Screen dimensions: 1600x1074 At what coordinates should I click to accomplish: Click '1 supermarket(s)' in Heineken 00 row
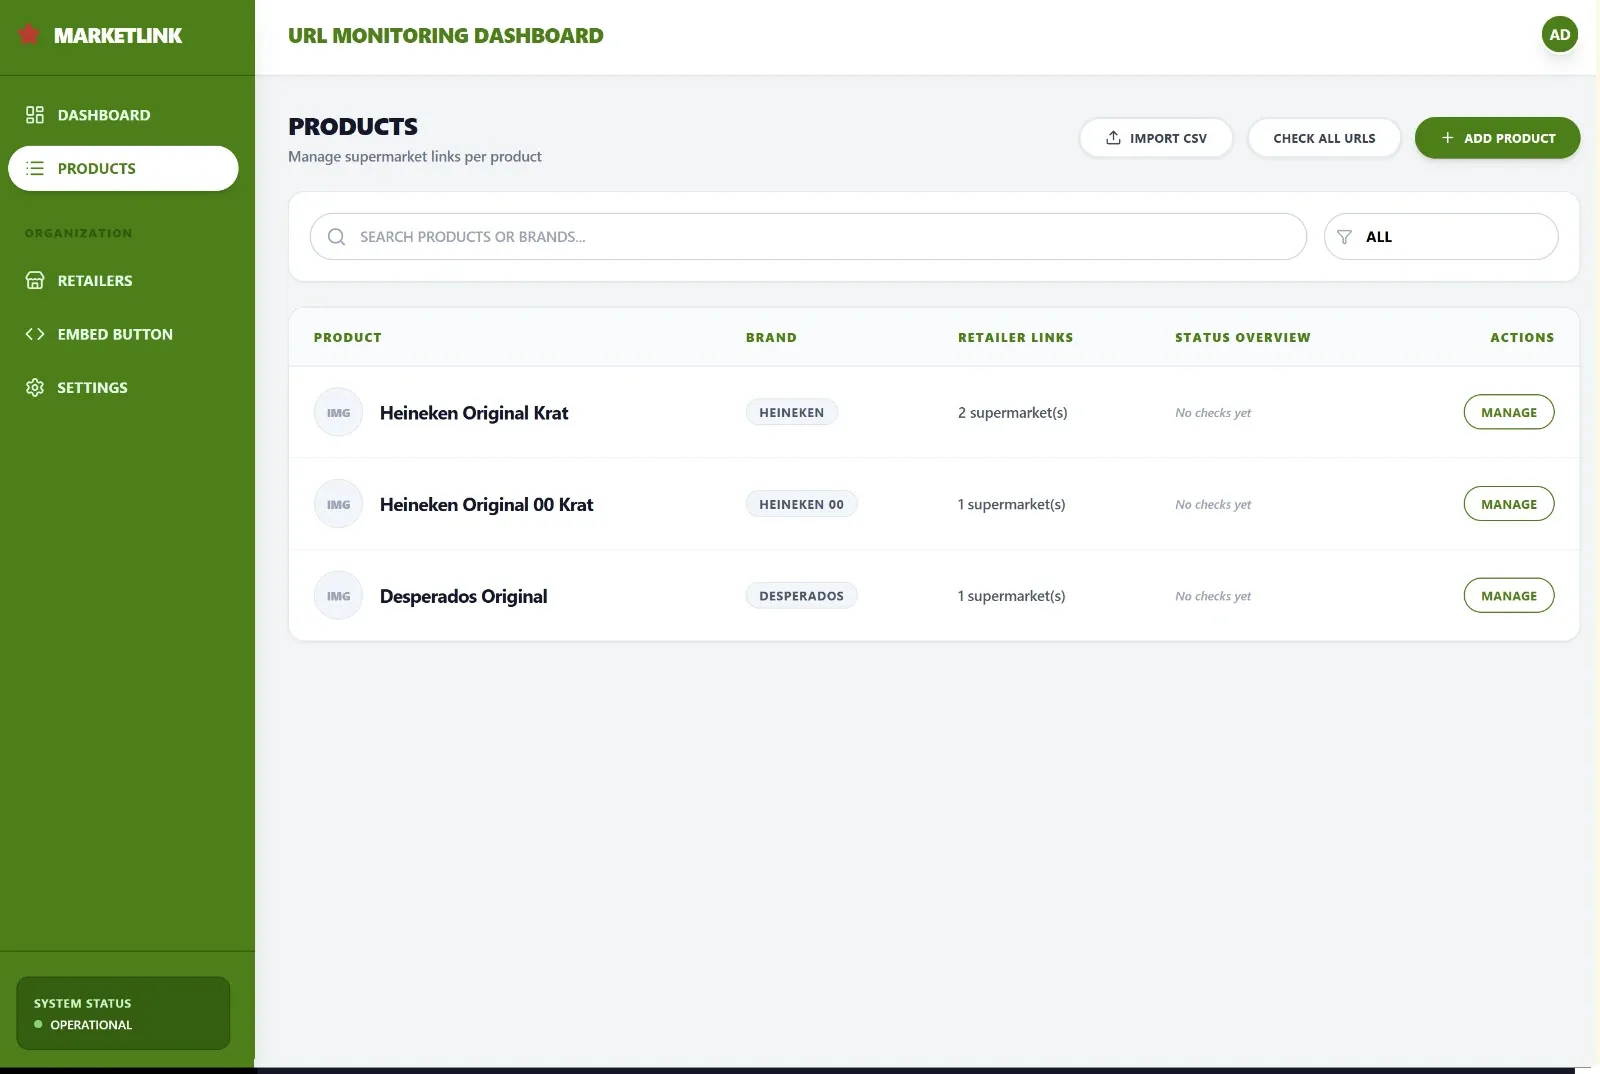(1012, 504)
